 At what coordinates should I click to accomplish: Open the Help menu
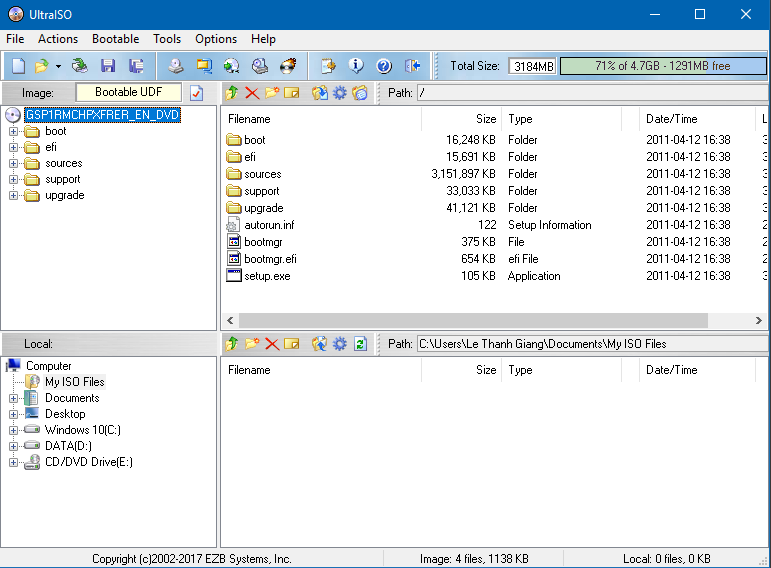point(264,39)
